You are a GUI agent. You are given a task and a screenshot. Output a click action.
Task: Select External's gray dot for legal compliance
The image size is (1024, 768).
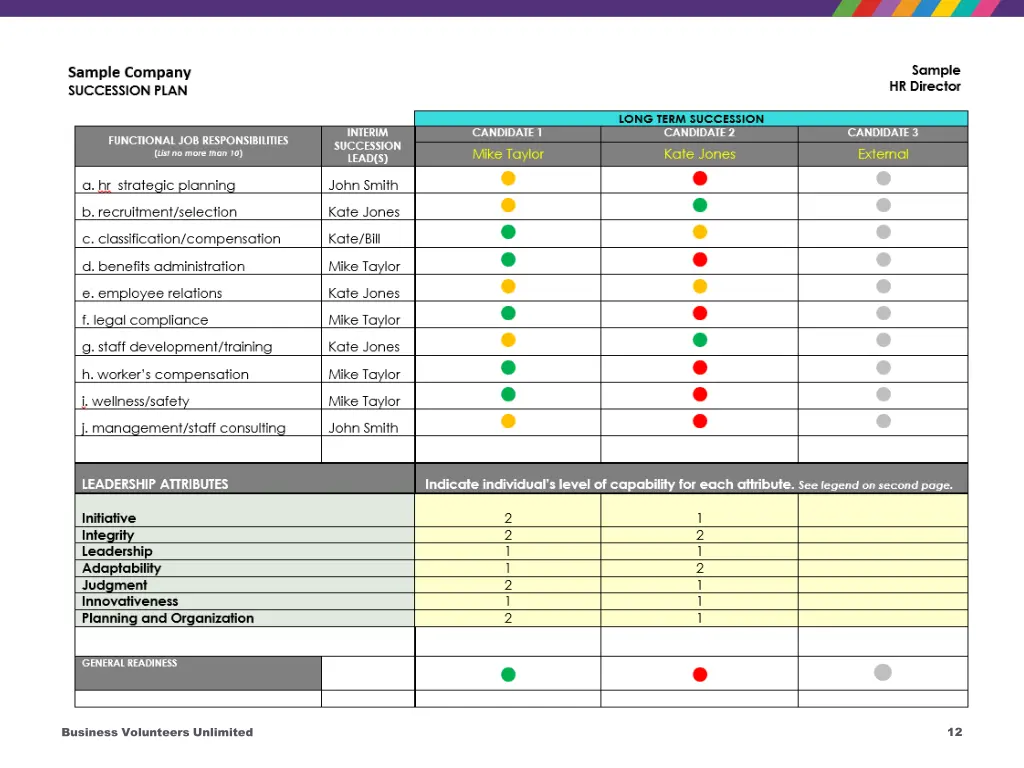(884, 313)
